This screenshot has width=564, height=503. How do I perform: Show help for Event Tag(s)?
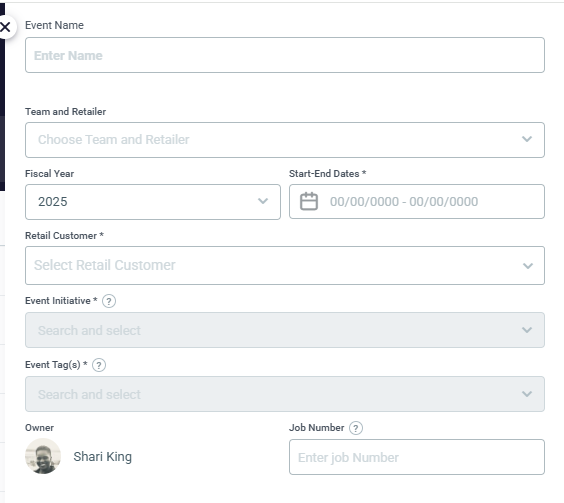(99, 365)
